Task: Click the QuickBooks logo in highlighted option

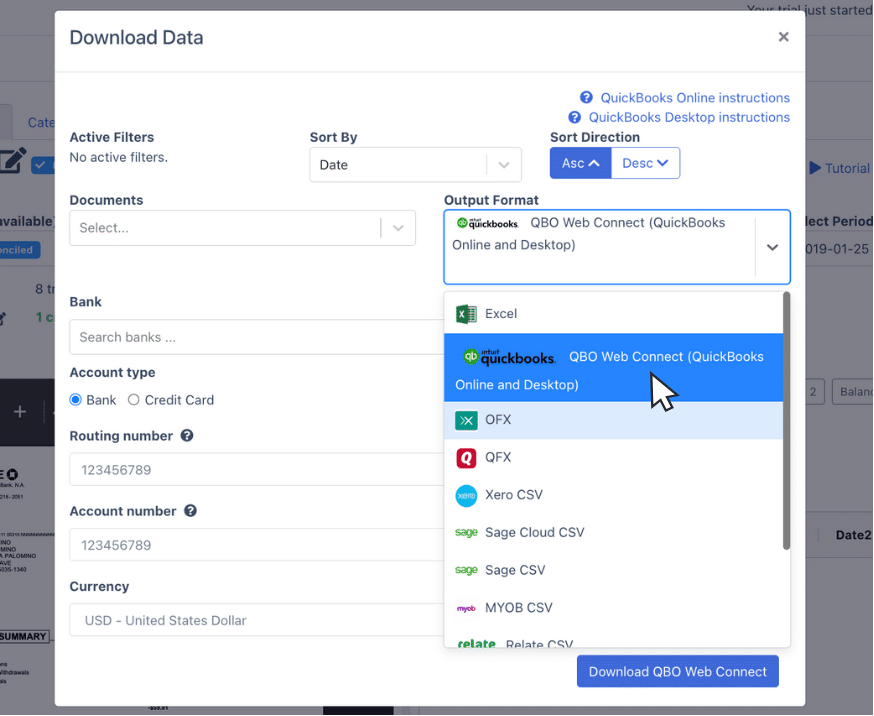Action: tap(509, 357)
